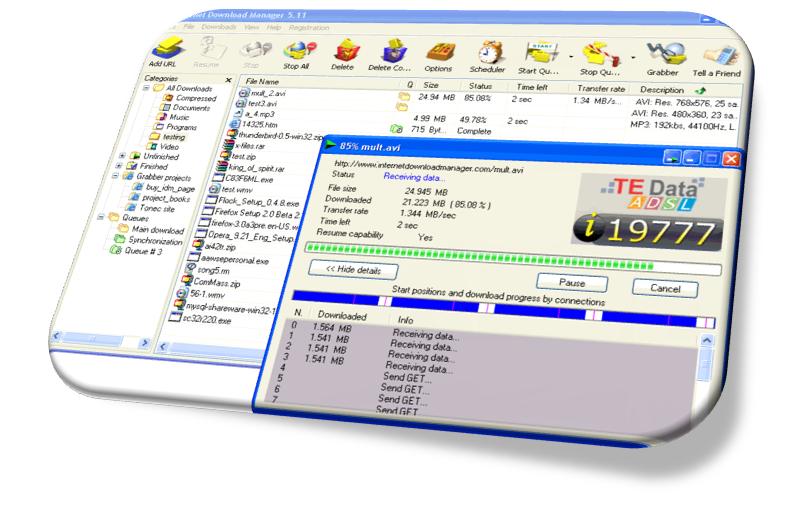
Task: Select the Main download queue
Action: (x=152, y=230)
